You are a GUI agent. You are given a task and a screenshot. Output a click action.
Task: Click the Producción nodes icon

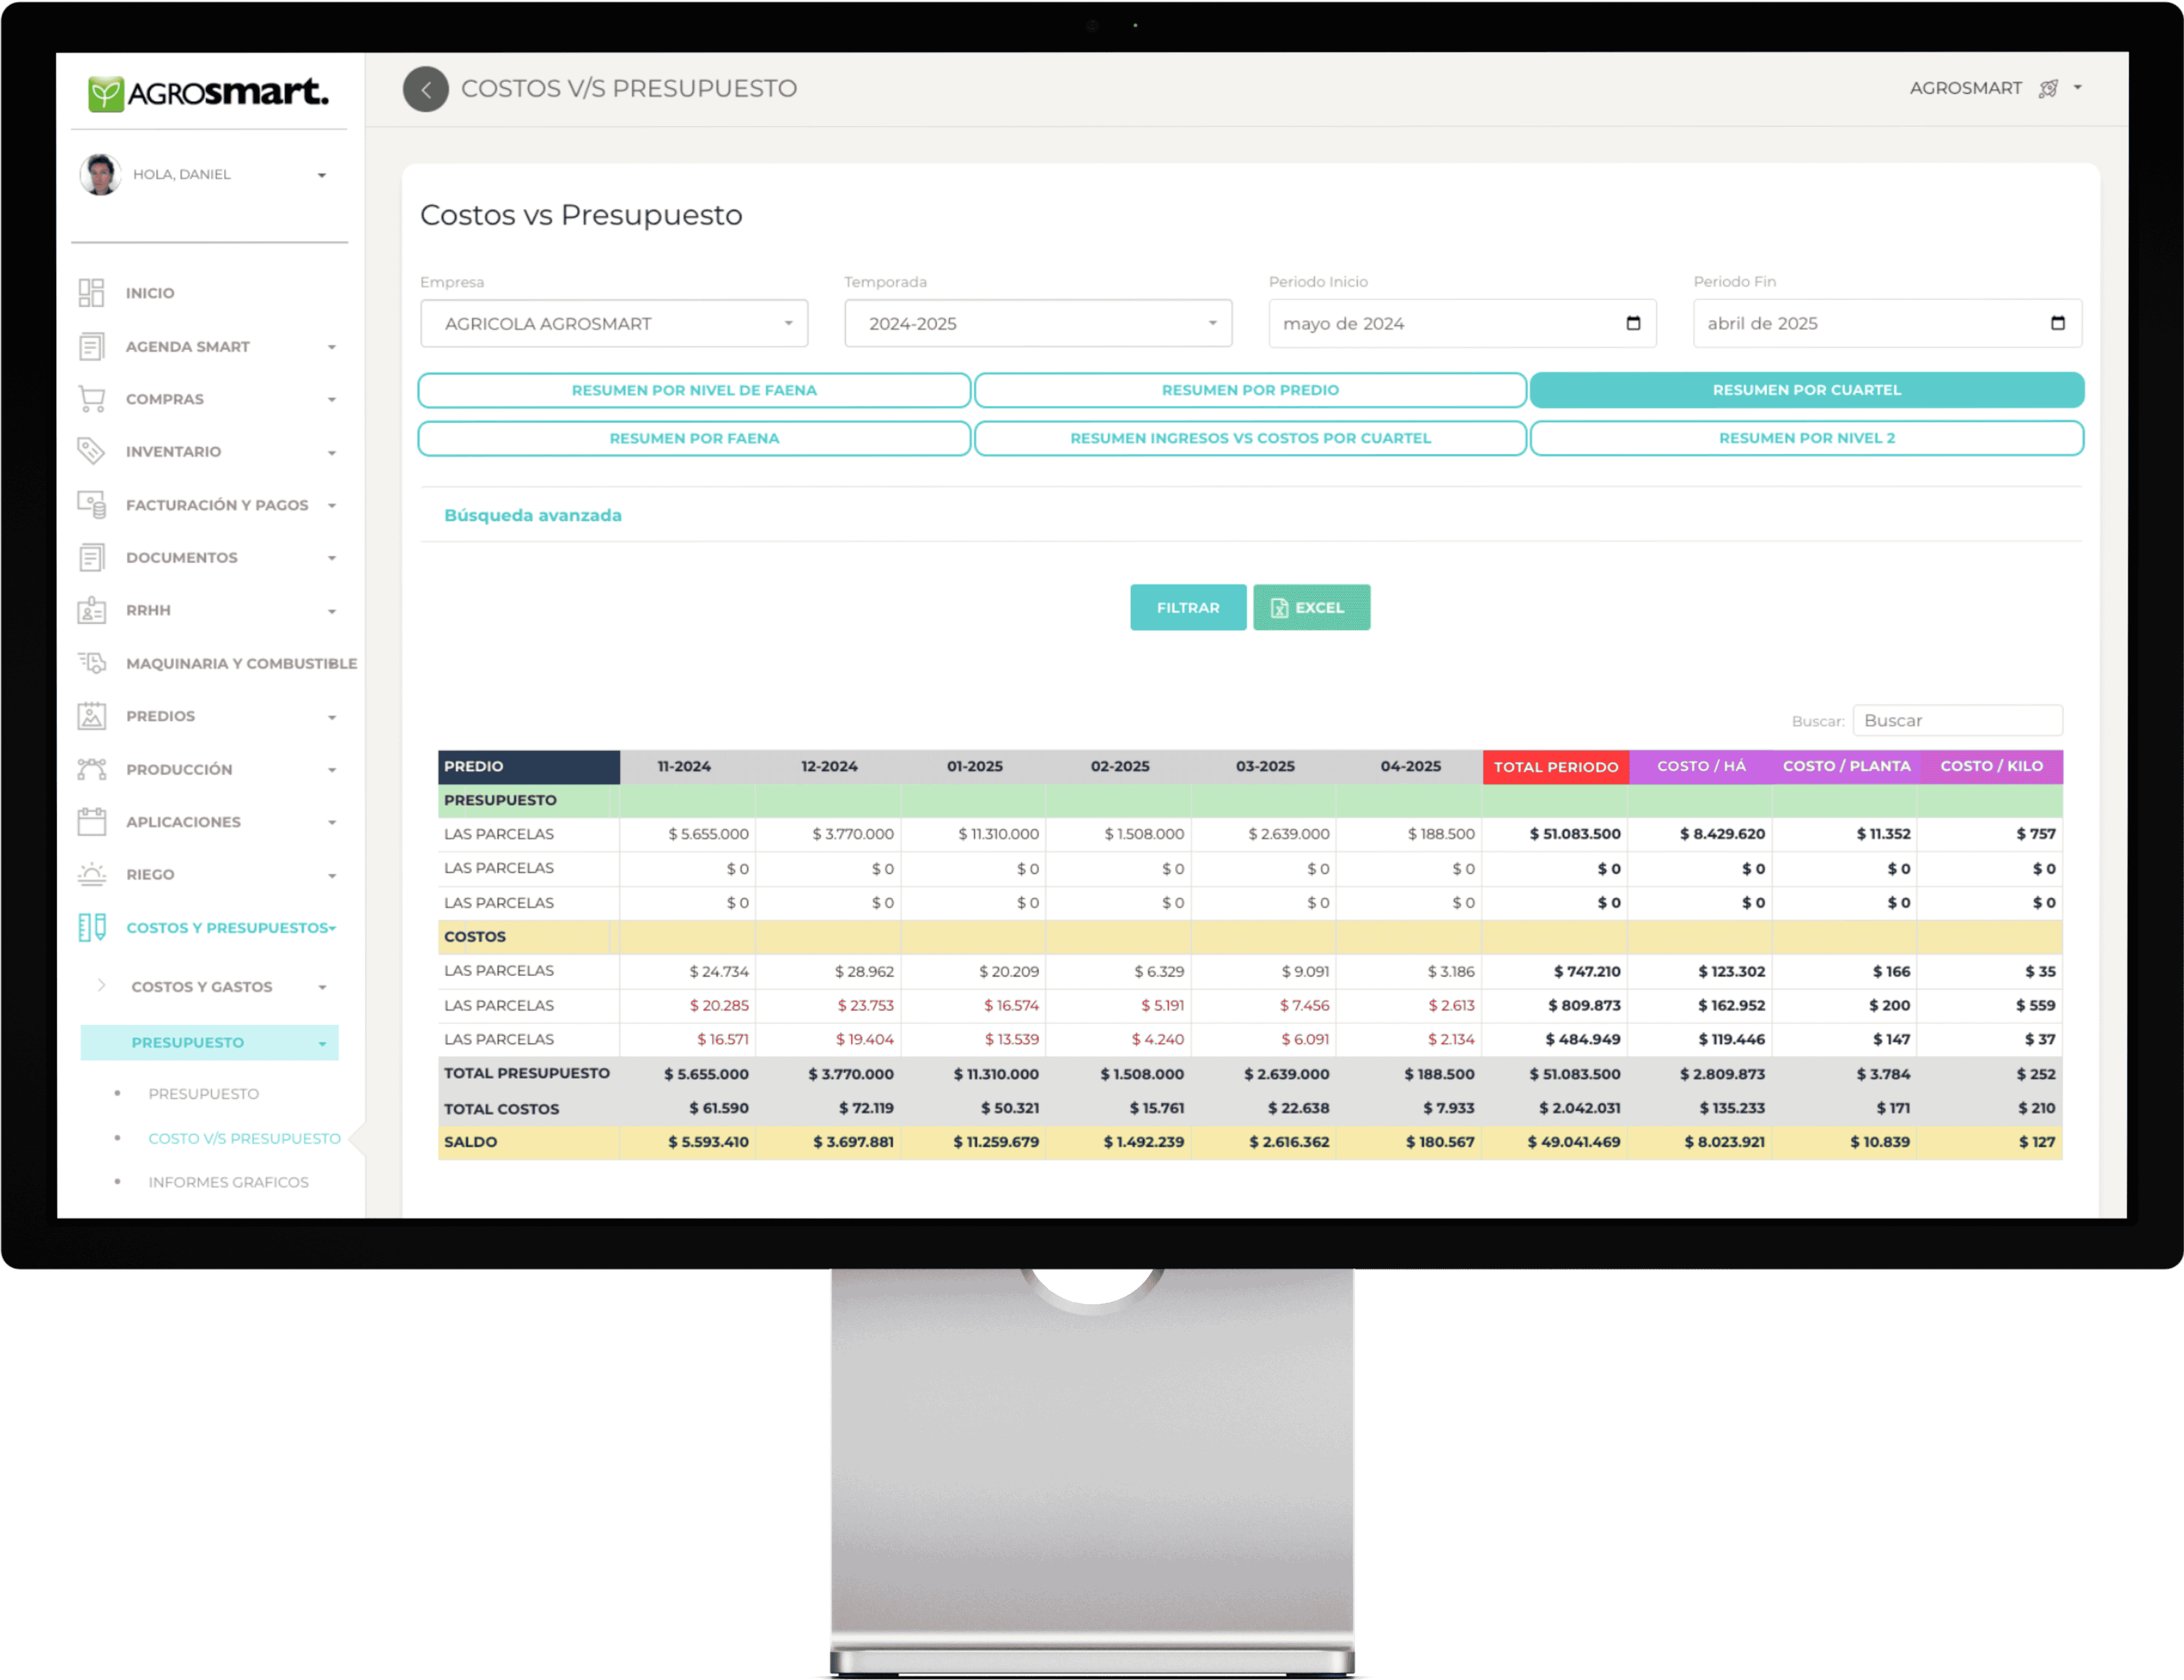point(91,769)
